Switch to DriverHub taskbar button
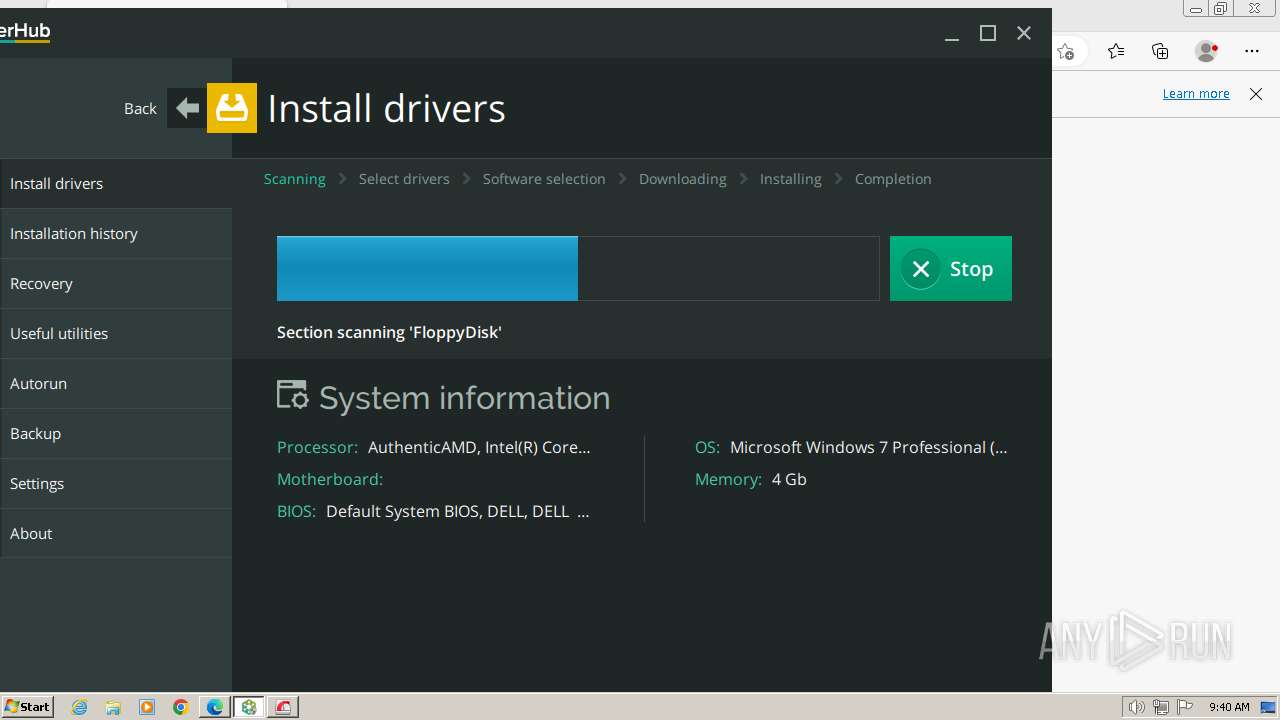1280x720 pixels. click(x=249, y=707)
